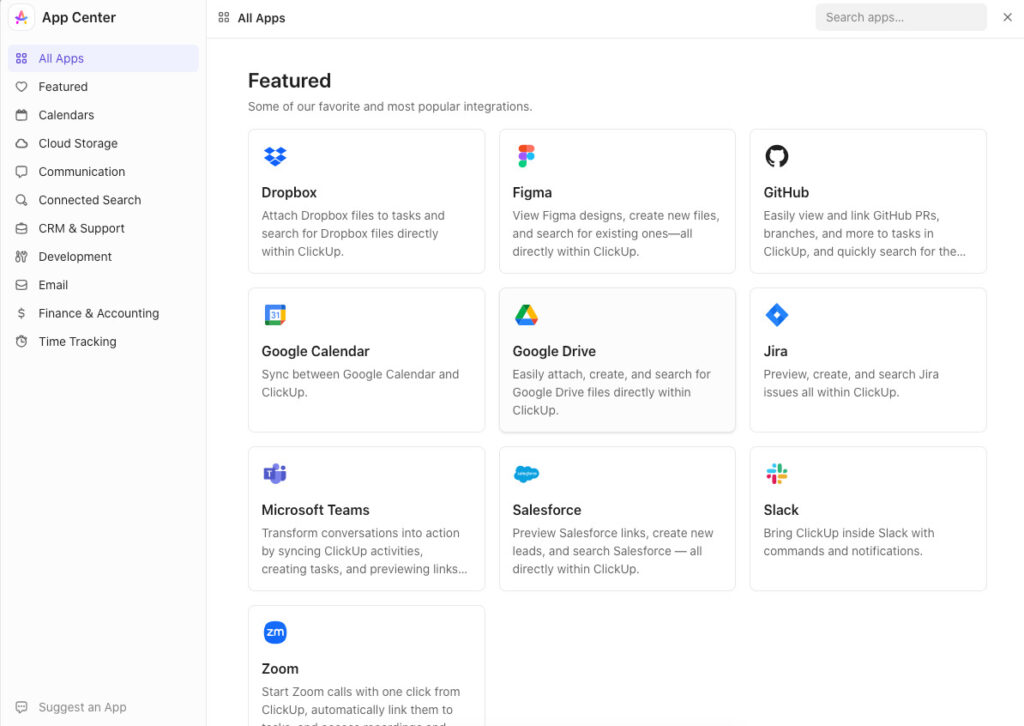Click the Cloud Storage cloud icon
Viewport: 1024px width, 726px height.
[22, 143]
